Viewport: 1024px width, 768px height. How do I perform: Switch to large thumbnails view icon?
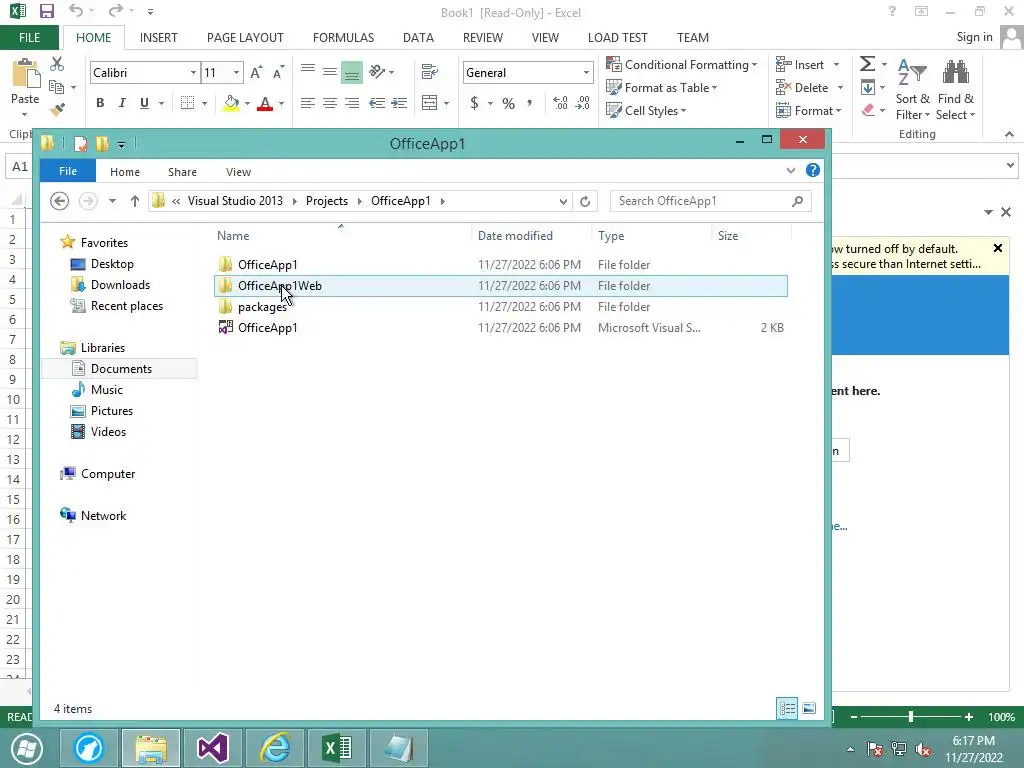coord(808,709)
